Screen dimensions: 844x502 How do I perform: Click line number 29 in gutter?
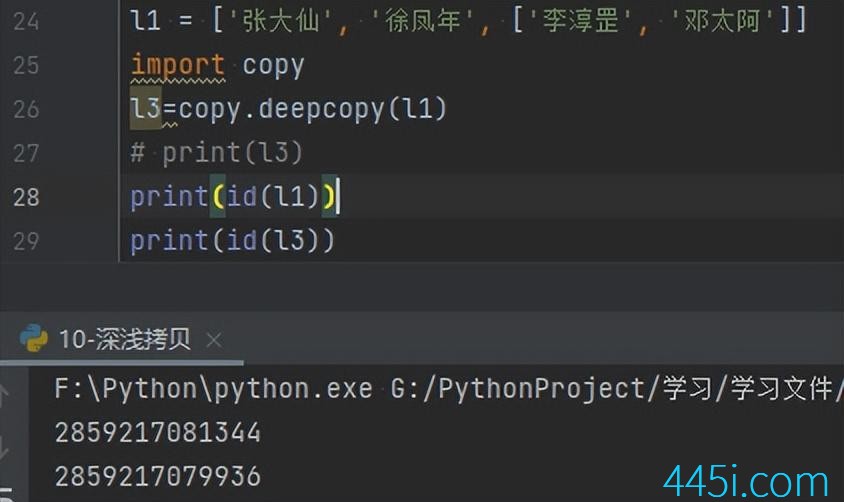26,241
